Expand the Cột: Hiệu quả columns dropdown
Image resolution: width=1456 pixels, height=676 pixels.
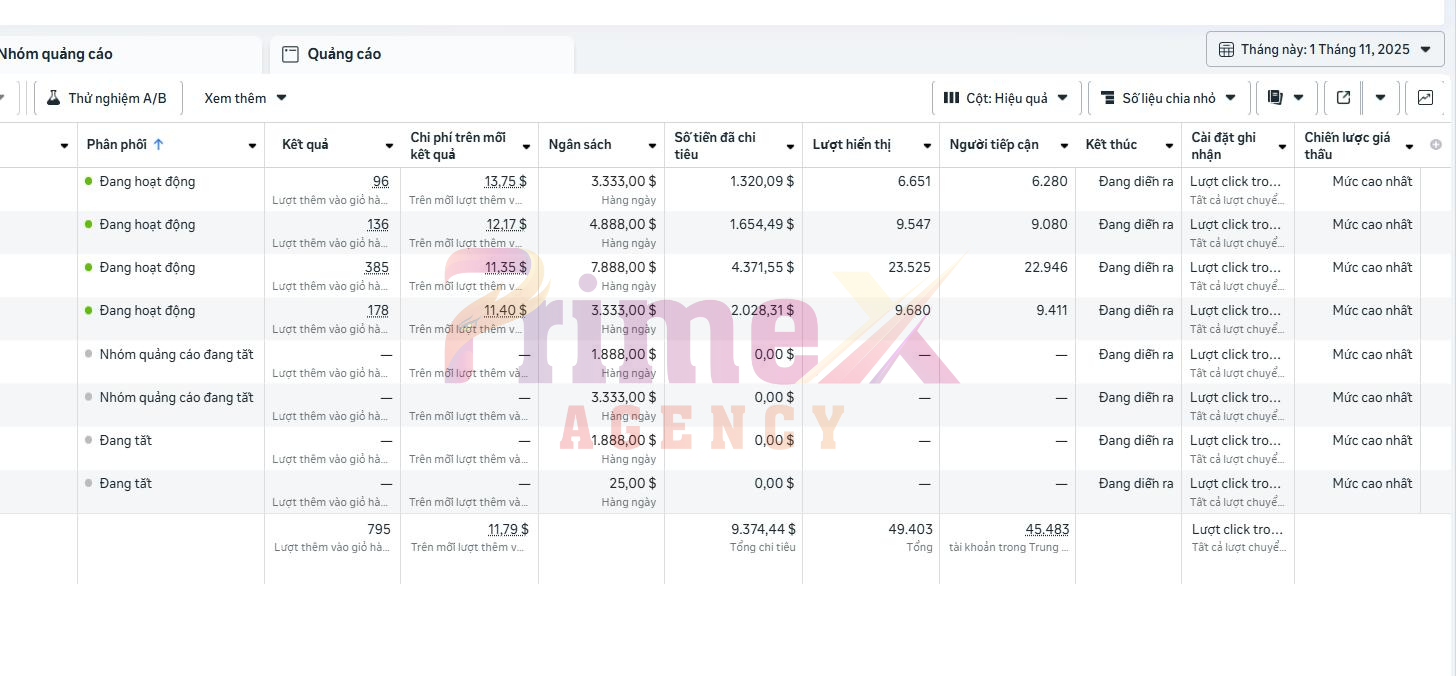tap(1006, 98)
